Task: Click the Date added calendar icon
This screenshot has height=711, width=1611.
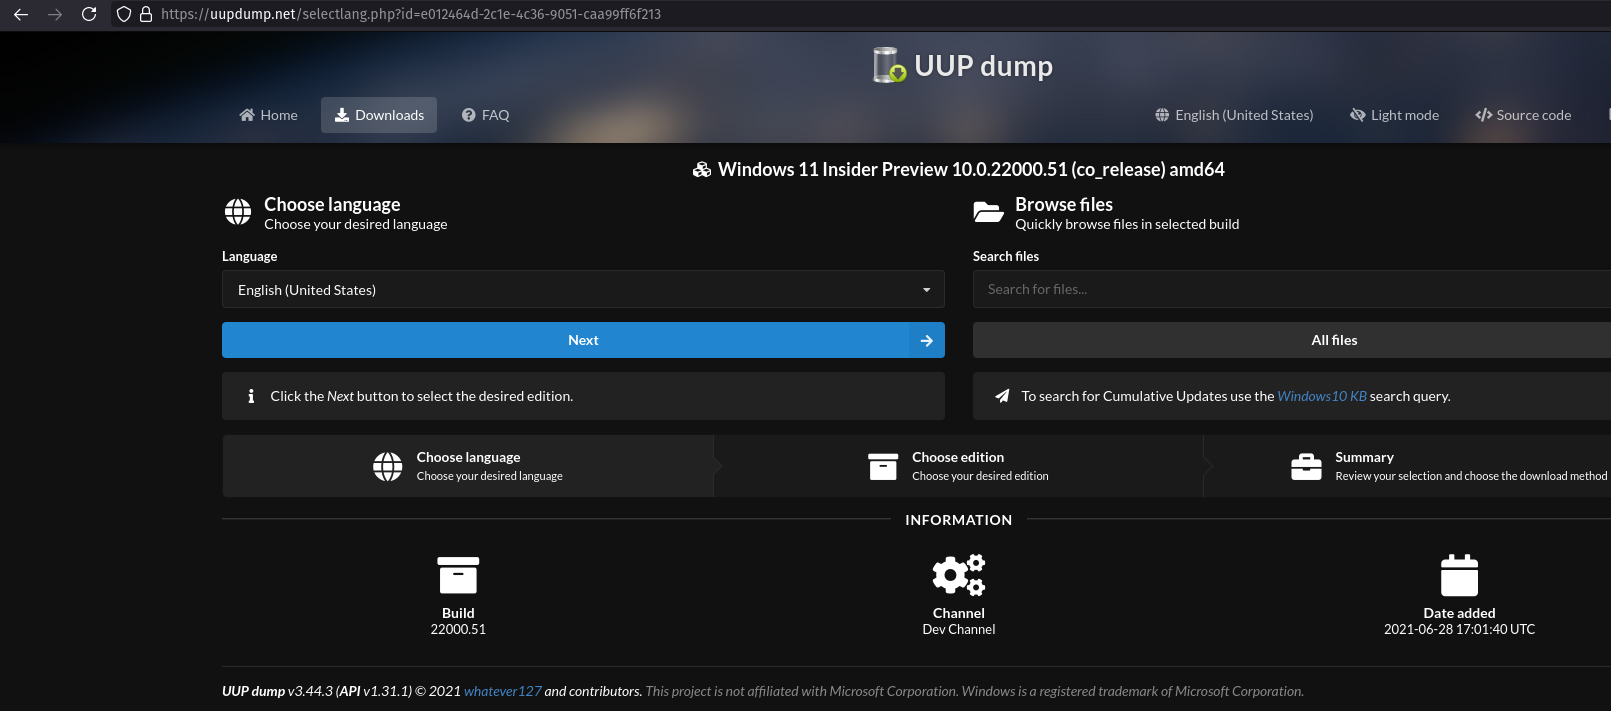Action: pos(1459,575)
